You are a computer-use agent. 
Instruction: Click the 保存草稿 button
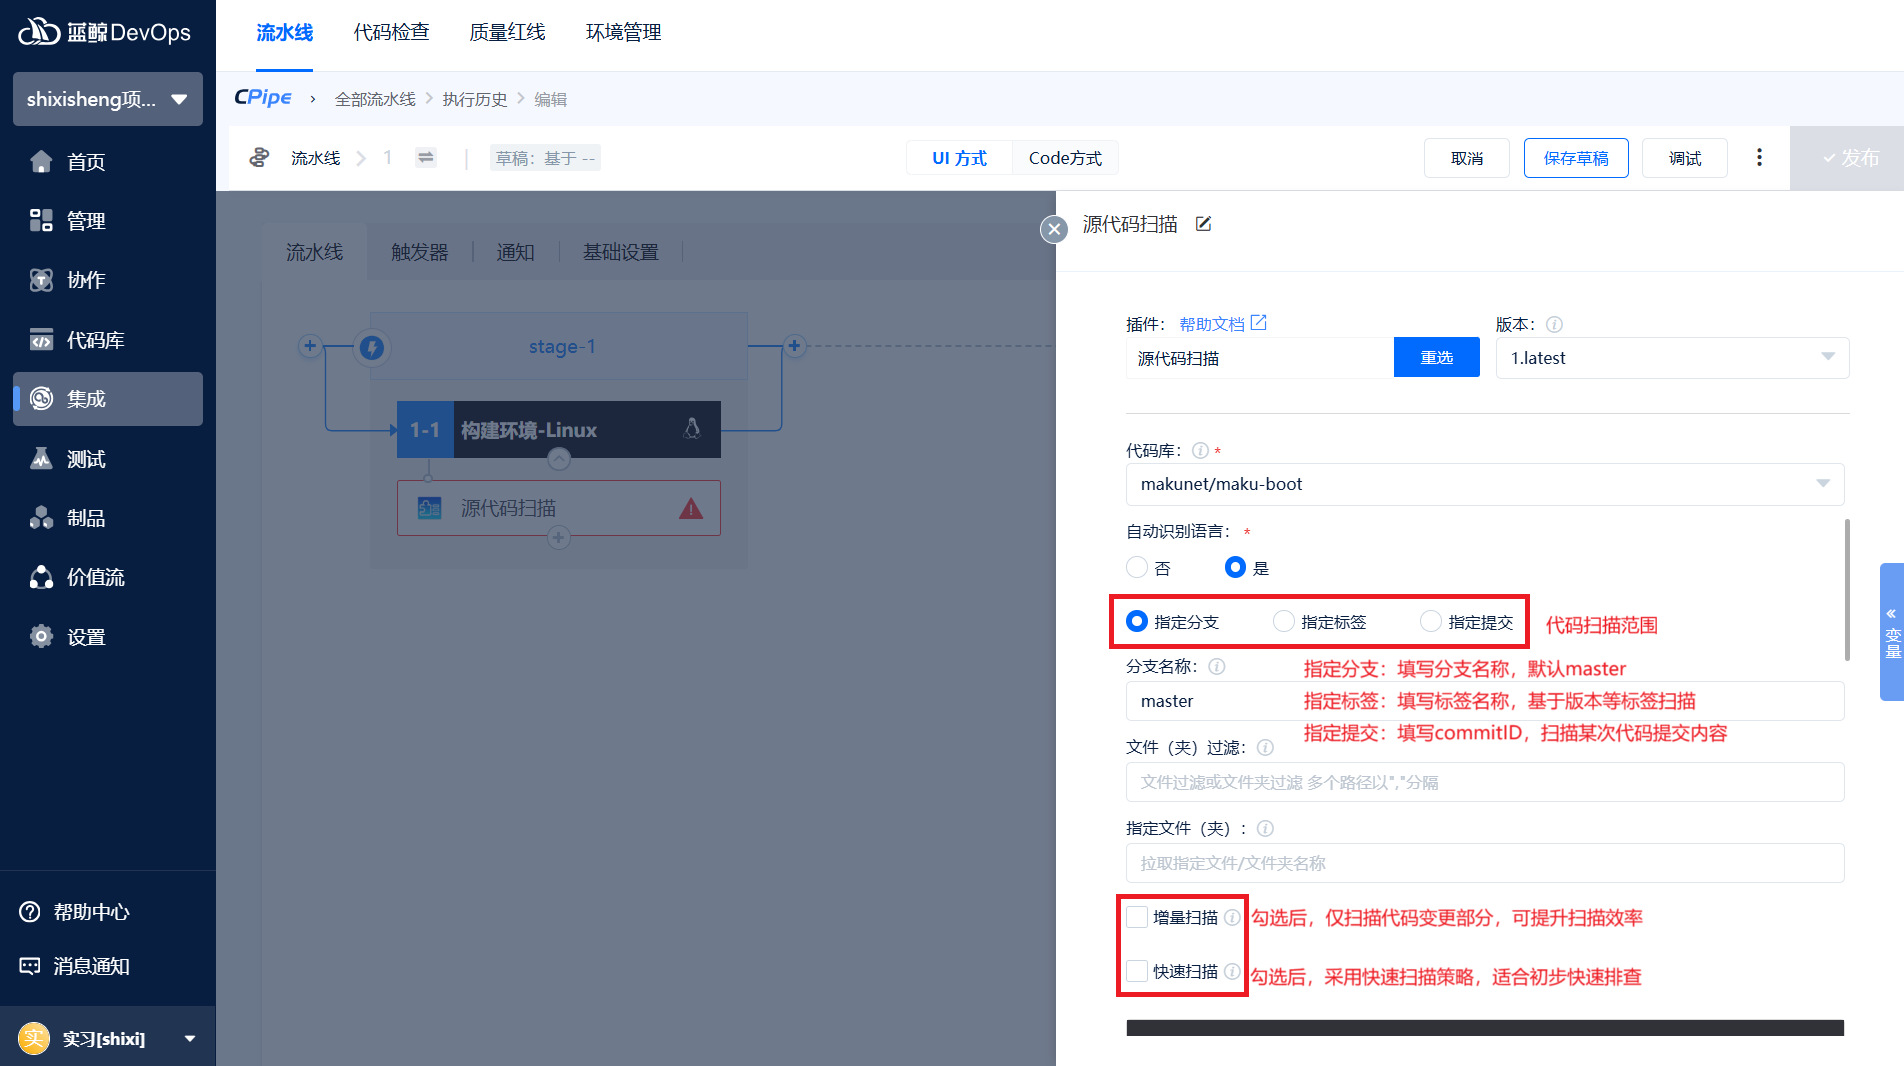[x=1575, y=158]
